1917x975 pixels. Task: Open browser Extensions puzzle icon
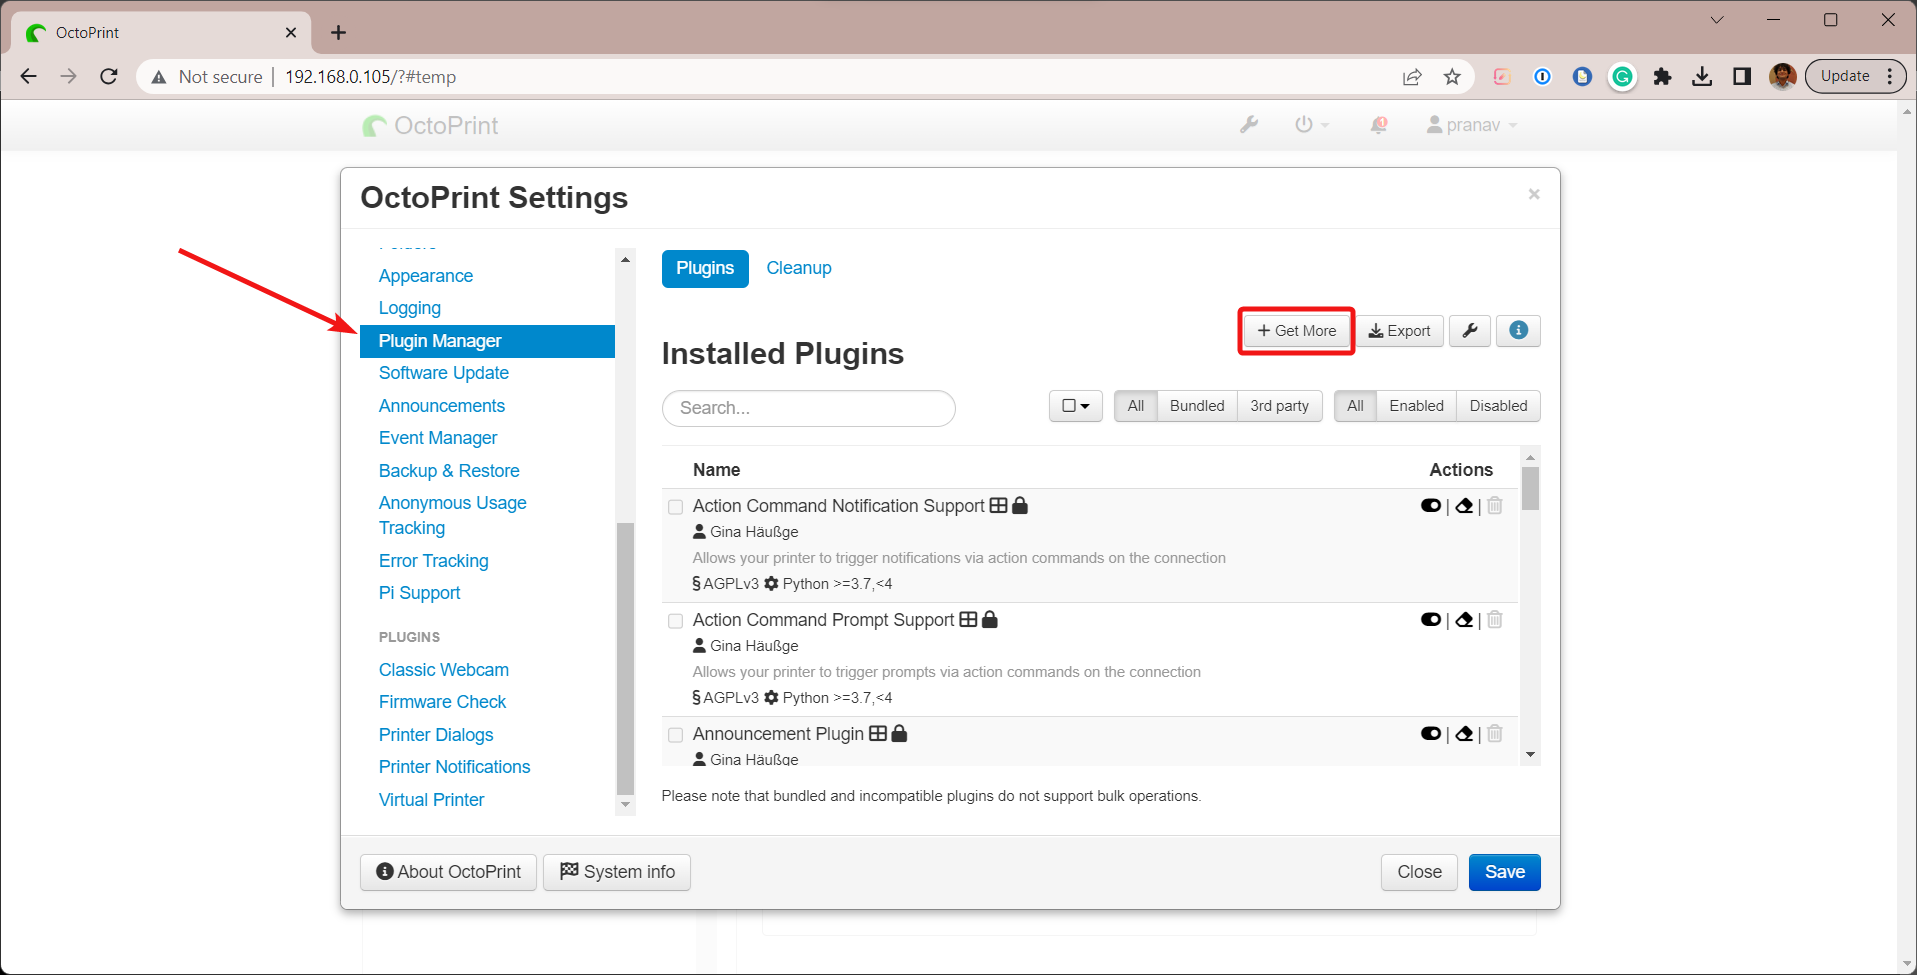pos(1662,77)
